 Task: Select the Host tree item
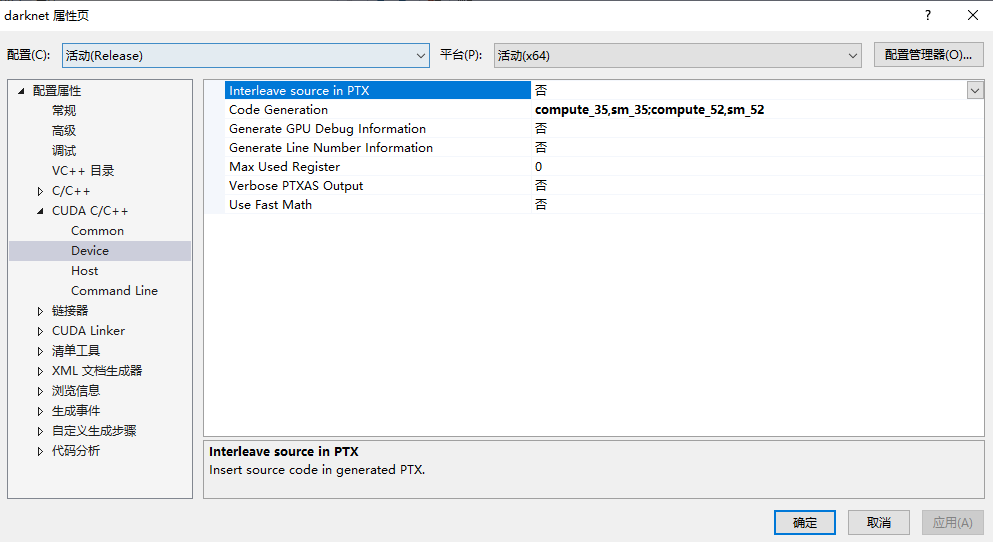point(84,271)
